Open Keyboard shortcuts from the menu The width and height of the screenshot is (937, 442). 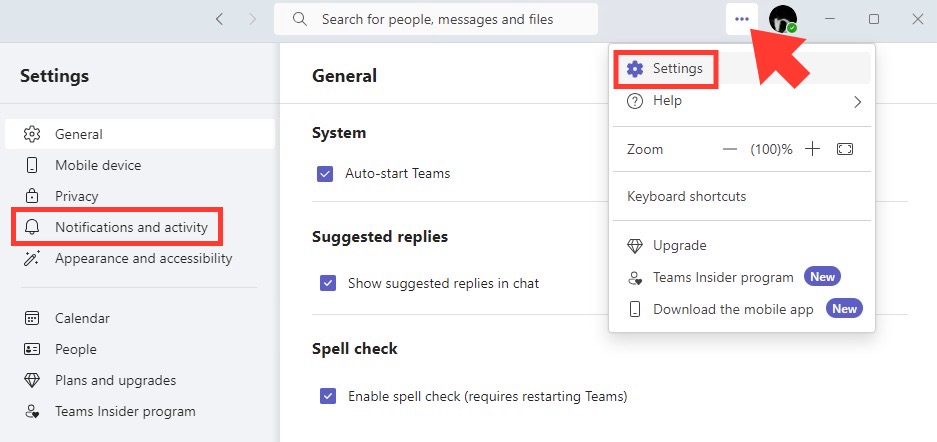pos(742,197)
